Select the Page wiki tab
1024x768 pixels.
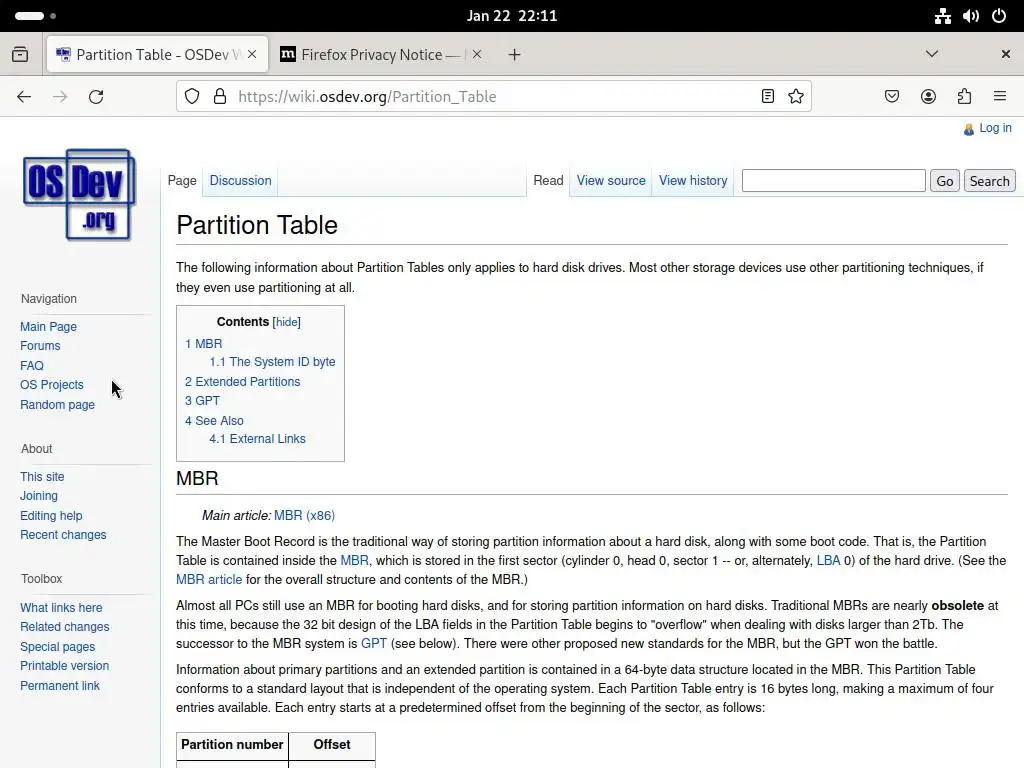[182, 180]
